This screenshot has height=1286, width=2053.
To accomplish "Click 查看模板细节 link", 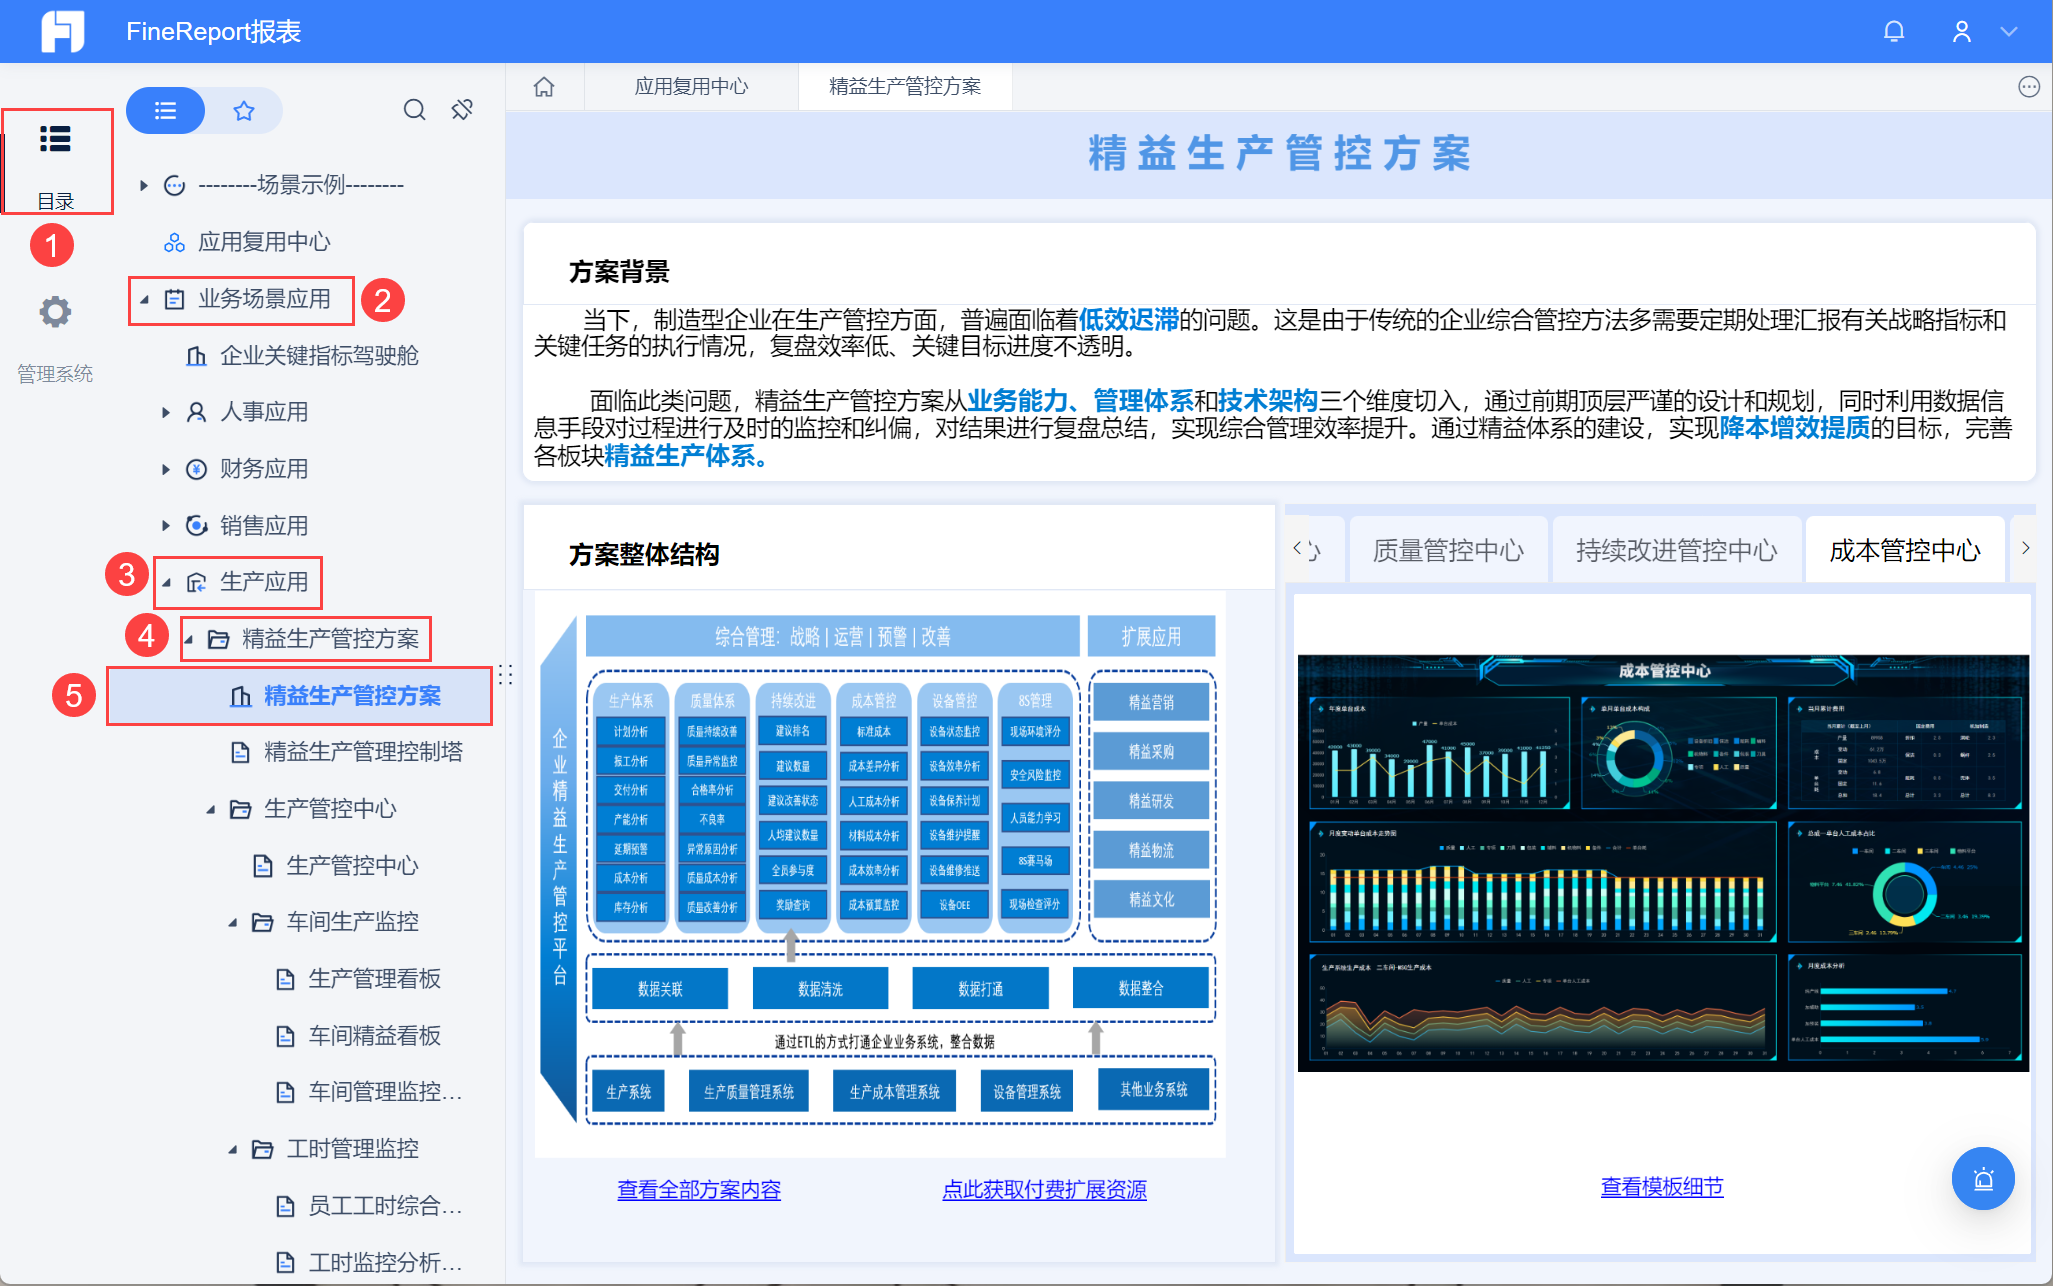I will click(x=1661, y=1187).
